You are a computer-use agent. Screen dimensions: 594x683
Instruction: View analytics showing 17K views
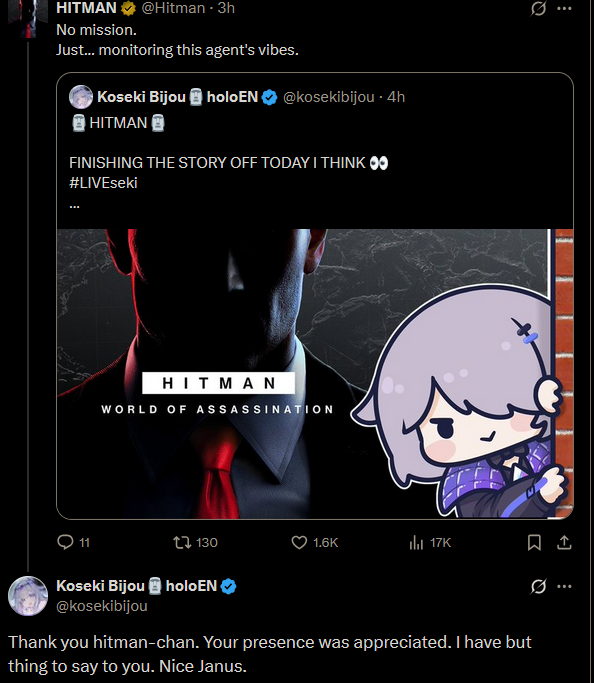[416, 542]
